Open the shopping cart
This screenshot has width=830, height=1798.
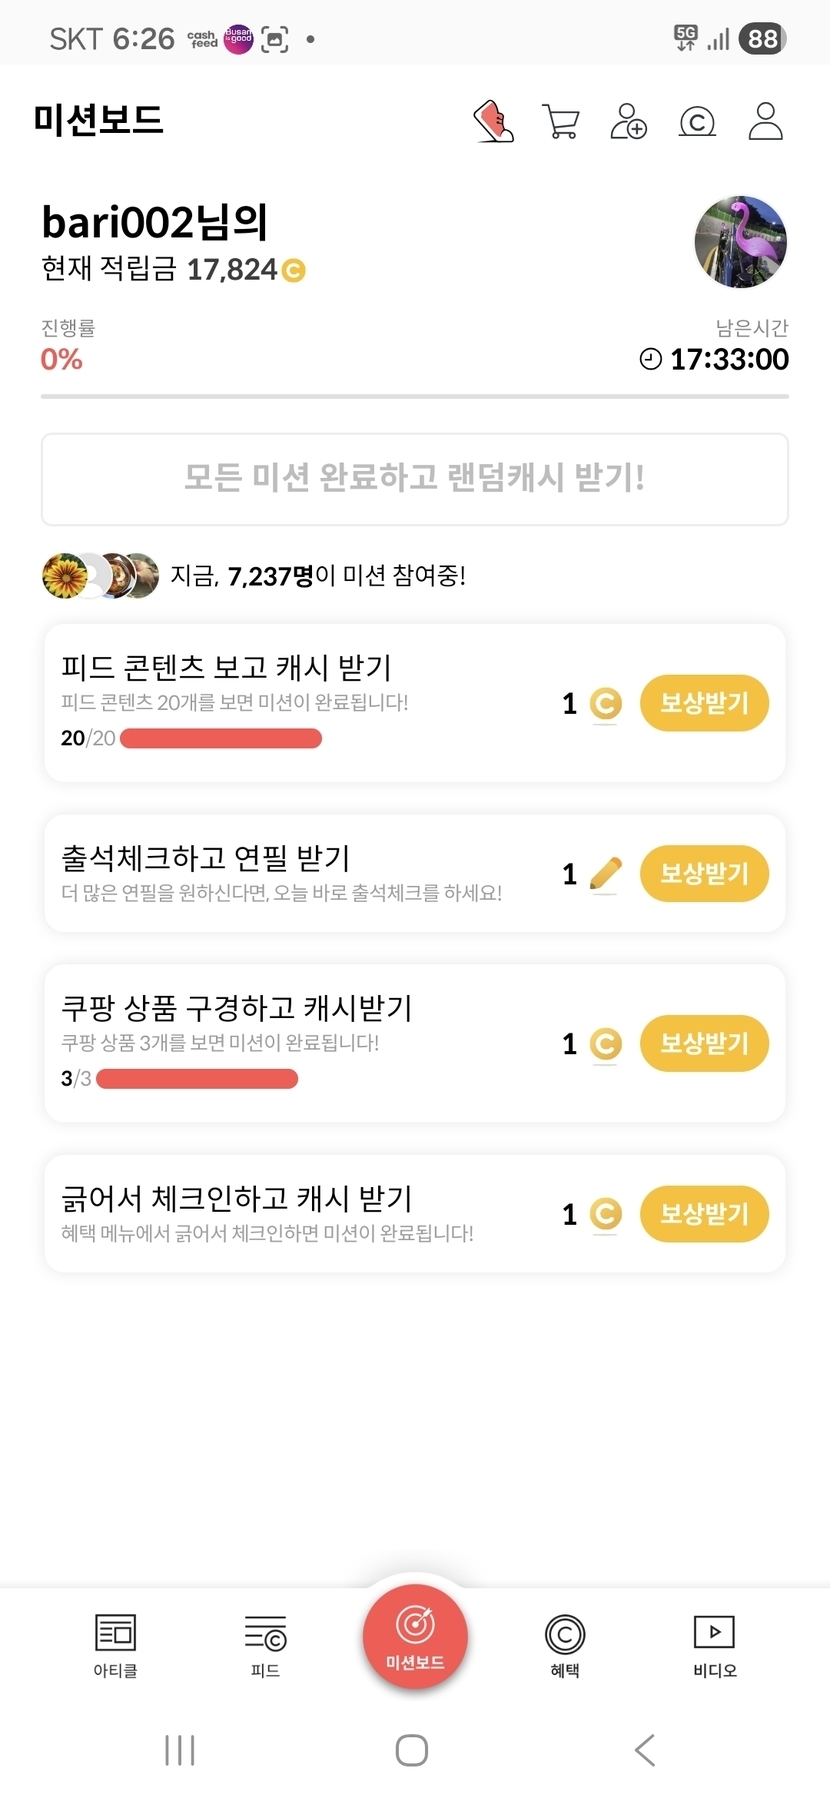(561, 121)
